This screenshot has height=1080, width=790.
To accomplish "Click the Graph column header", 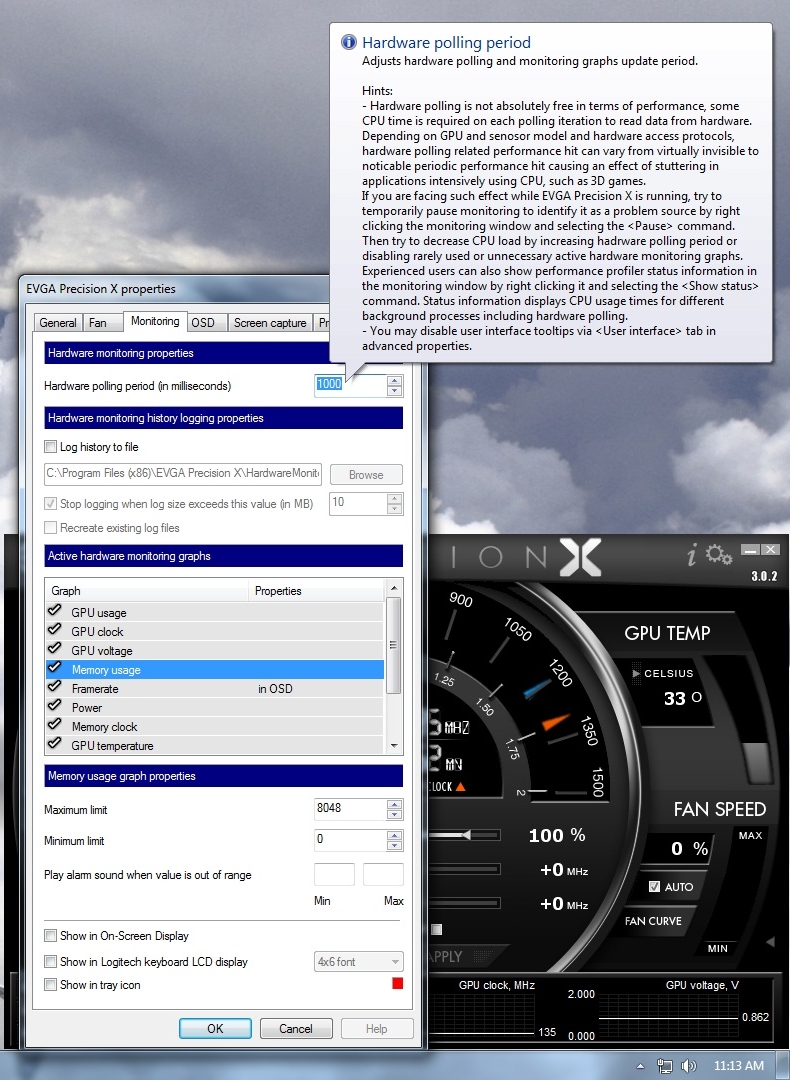I will (x=147, y=590).
